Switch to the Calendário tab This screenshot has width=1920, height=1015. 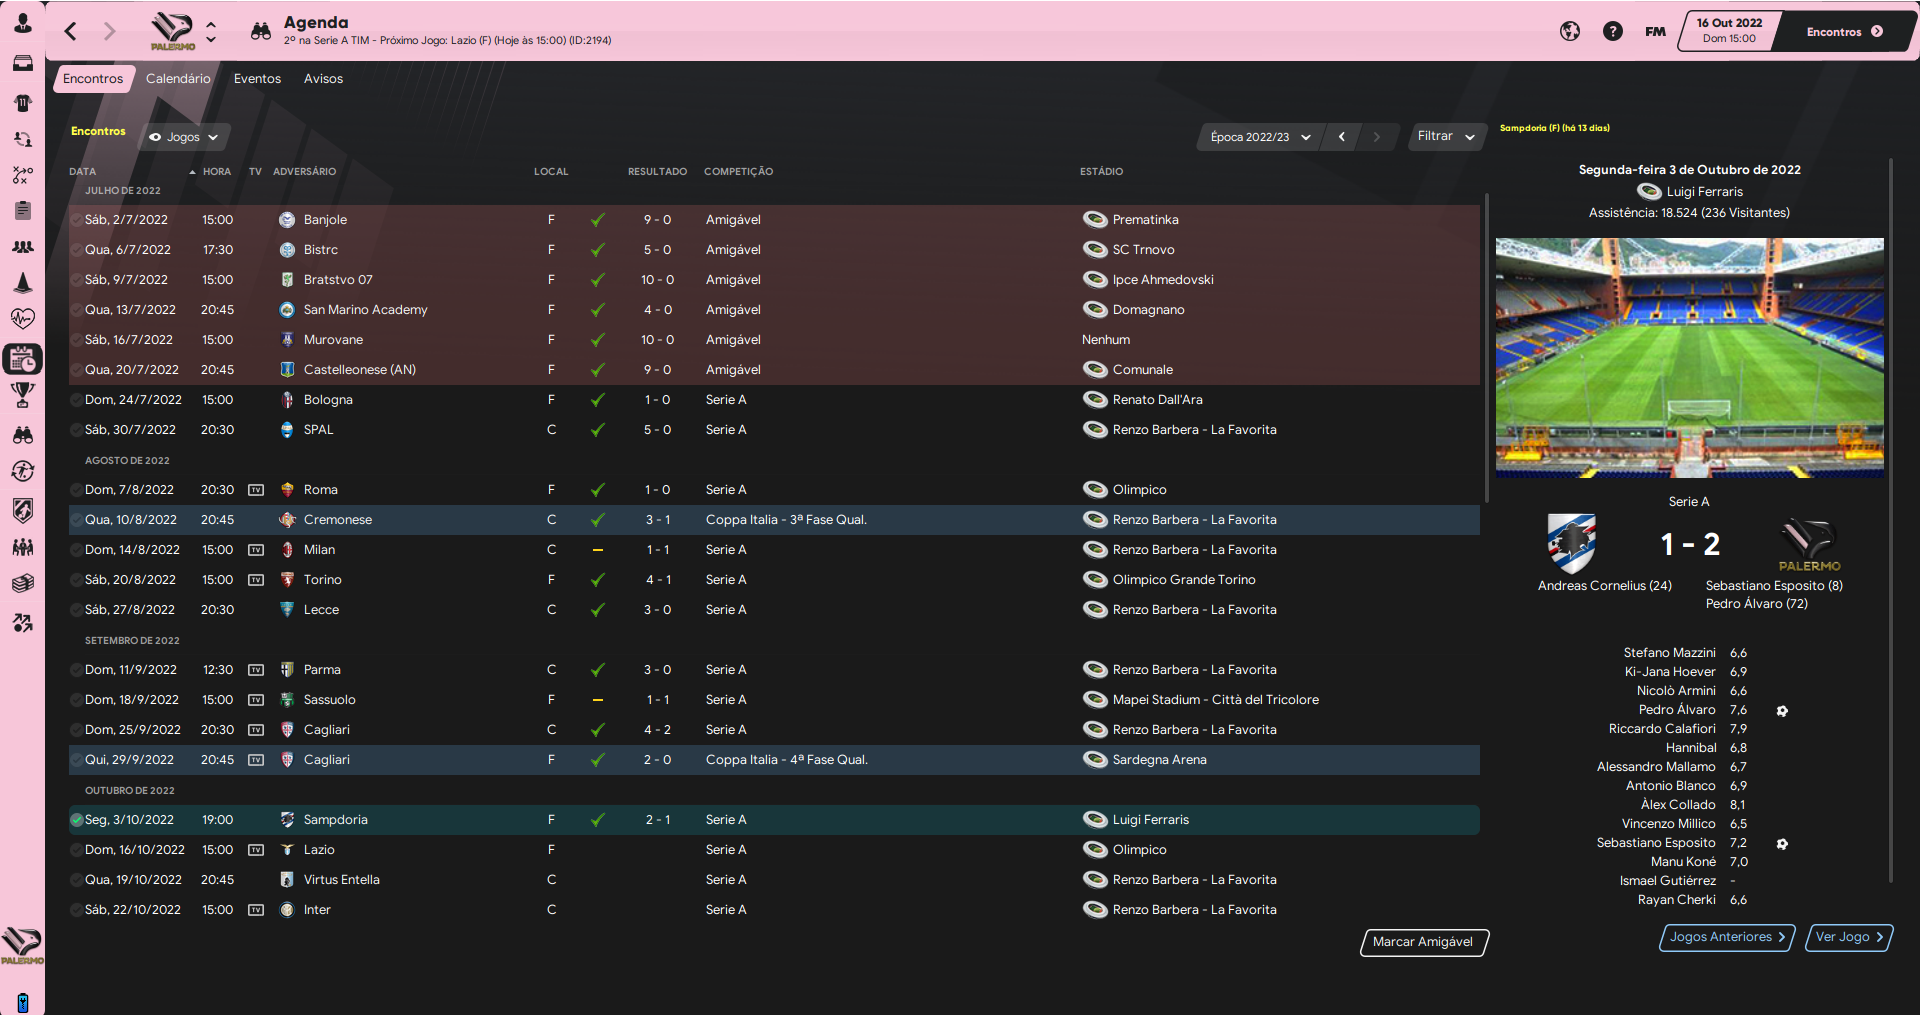(178, 79)
